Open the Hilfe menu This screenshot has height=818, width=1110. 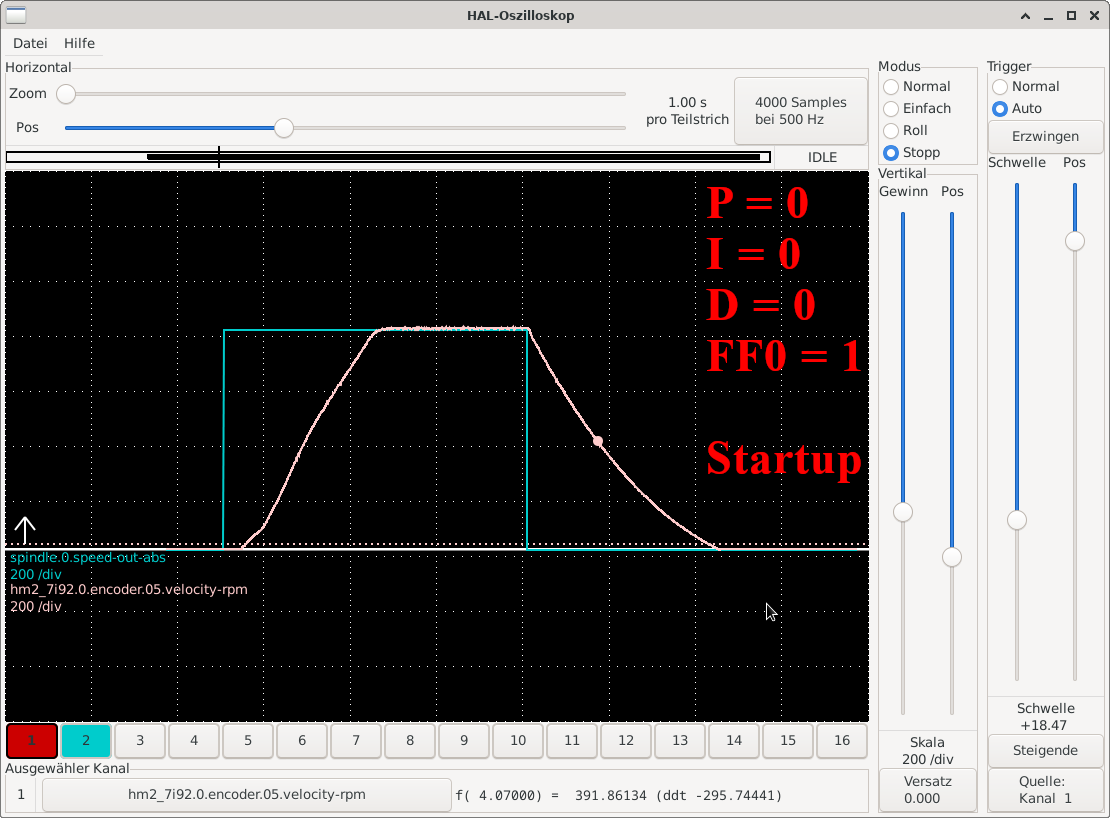pyautogui.click(x=79, y=43)
